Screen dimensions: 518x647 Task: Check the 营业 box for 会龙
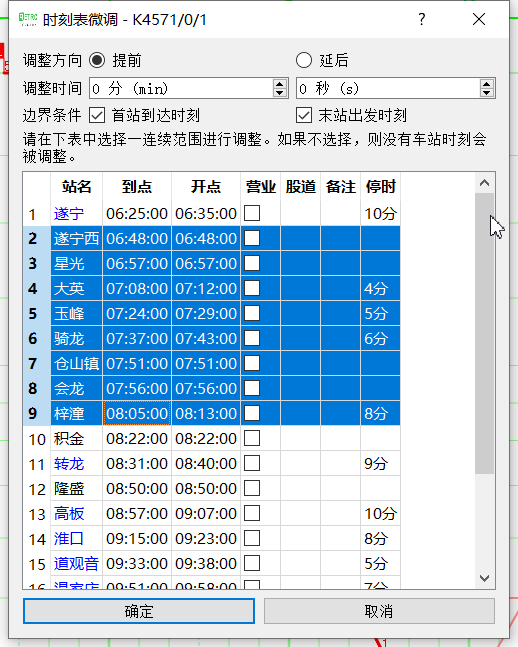[252, 388]
